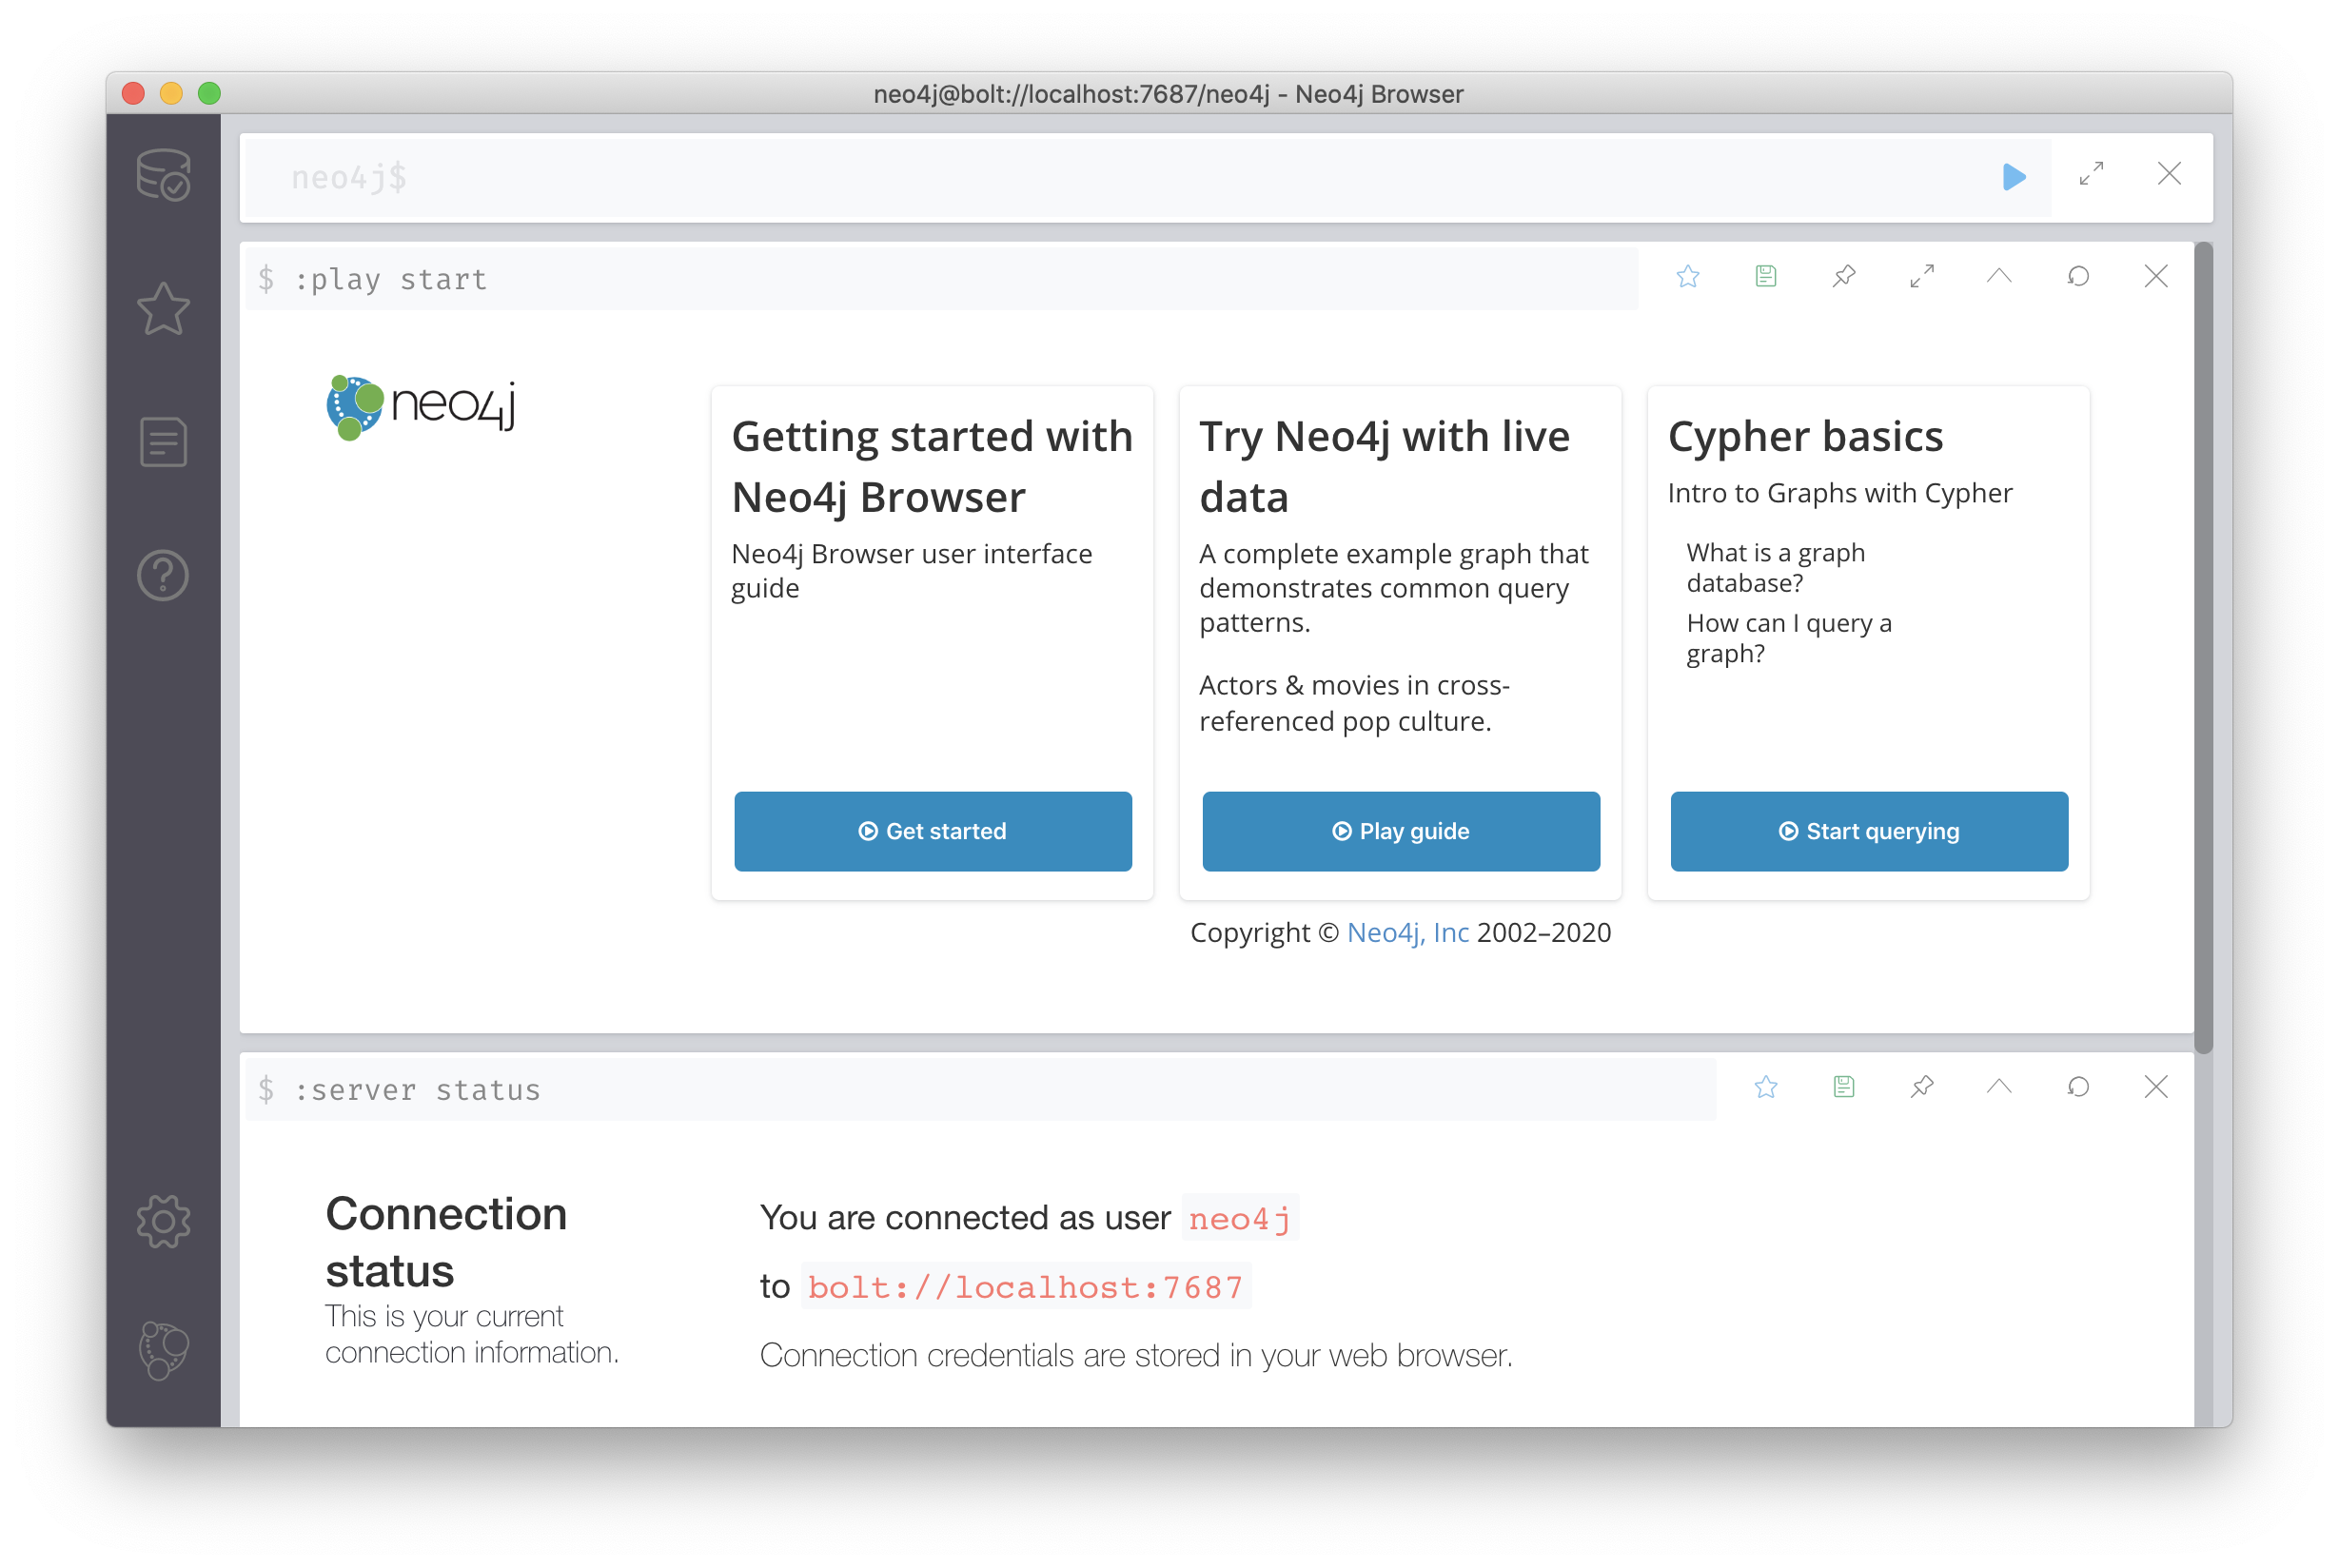This screenshot has height=1568, width=2339.
Task: Click the Get started button
Action: coord(932,831)
